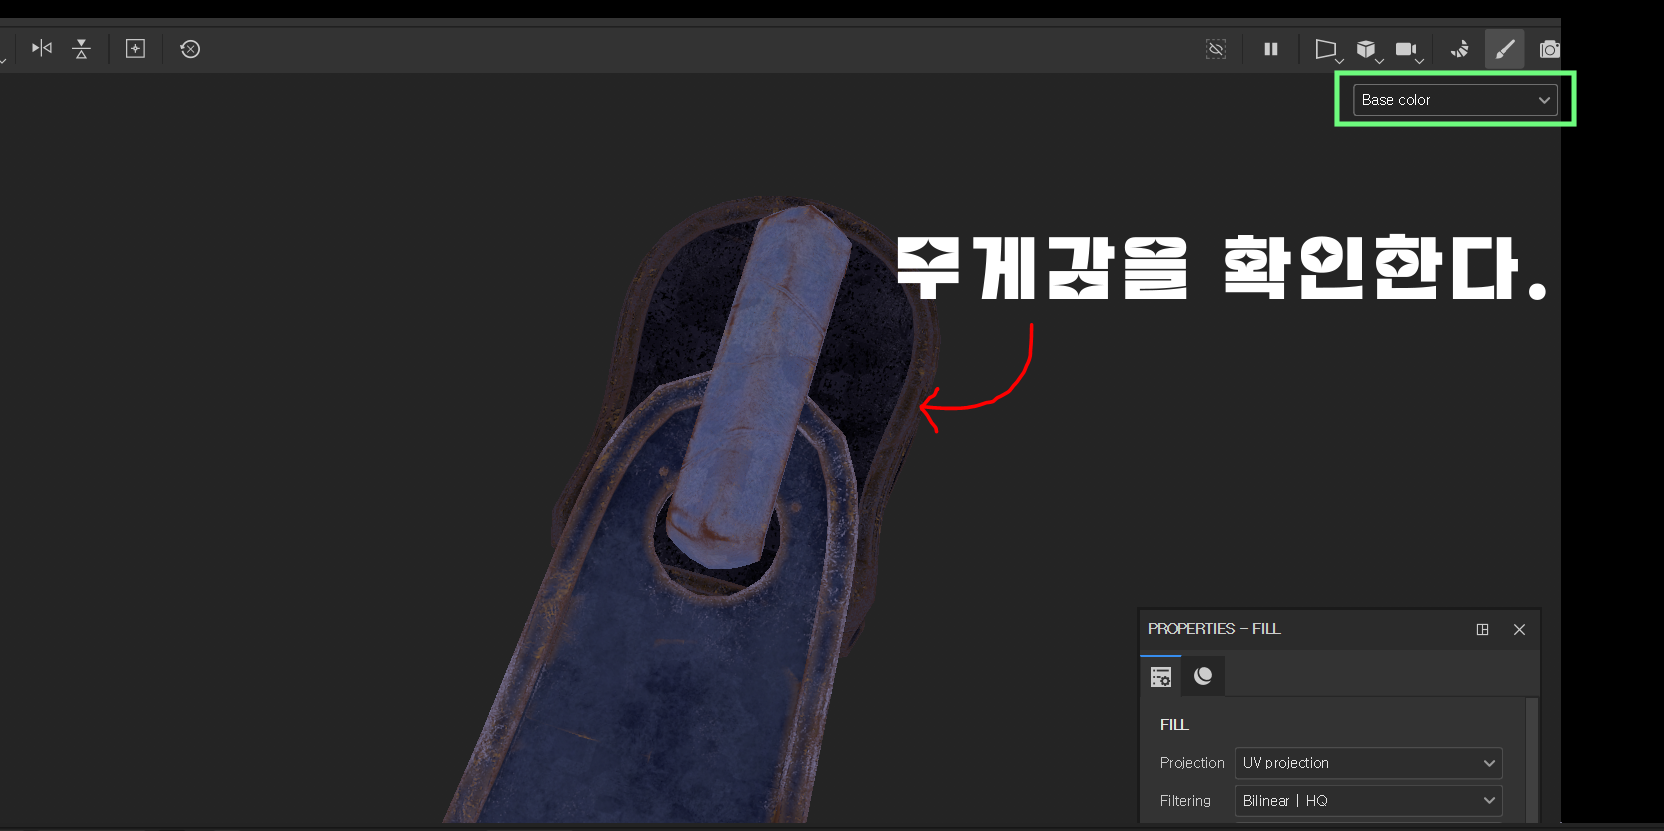Open the perspective view mode dropdown
This screenshot has width=1664, height=831.
coord(1328,50)
